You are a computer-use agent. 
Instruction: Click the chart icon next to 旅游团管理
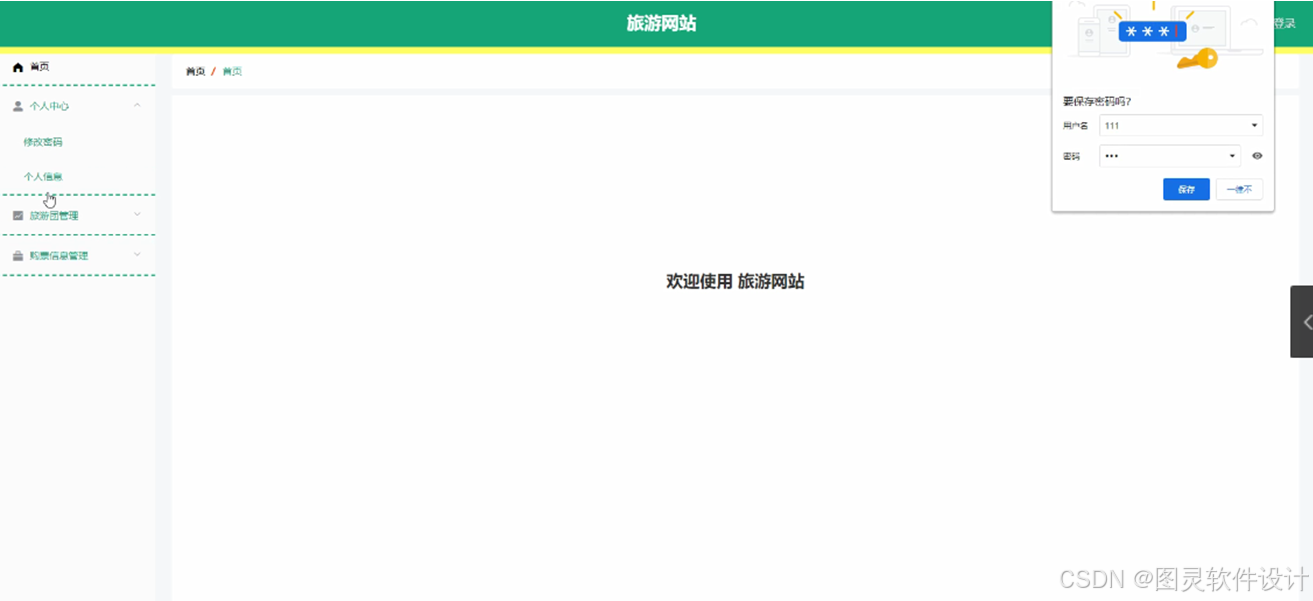click(17, 215)
